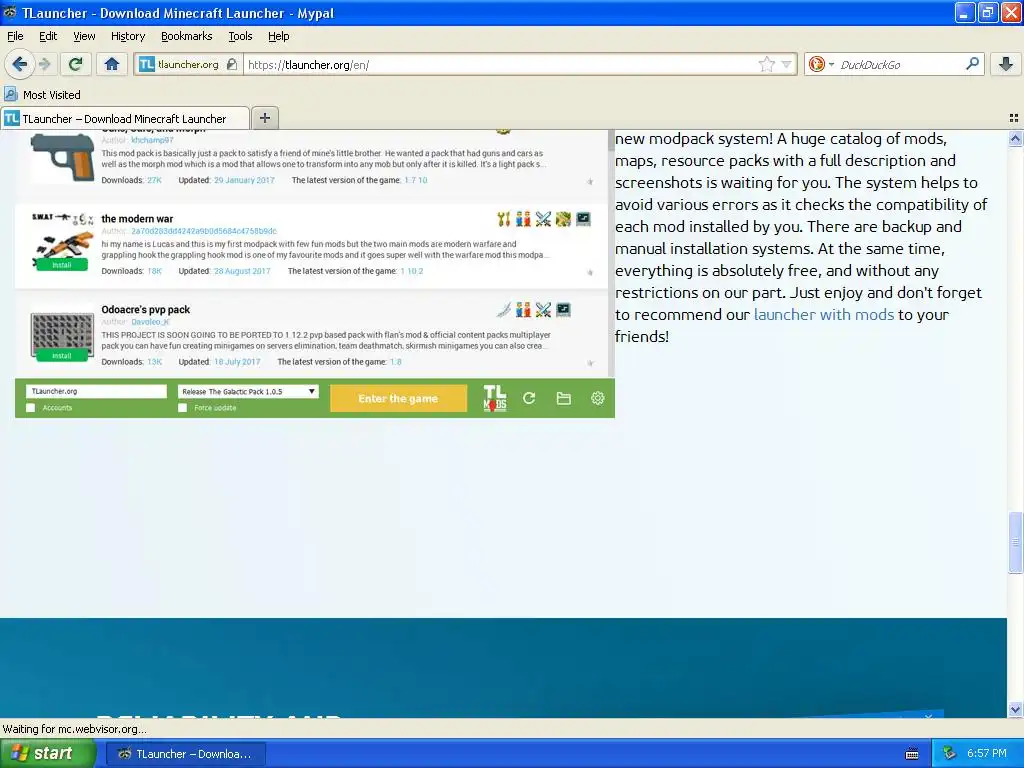Click the two-people multiplayer icon on modern war
Screen dimensions: 1024x768
(523, 219)
